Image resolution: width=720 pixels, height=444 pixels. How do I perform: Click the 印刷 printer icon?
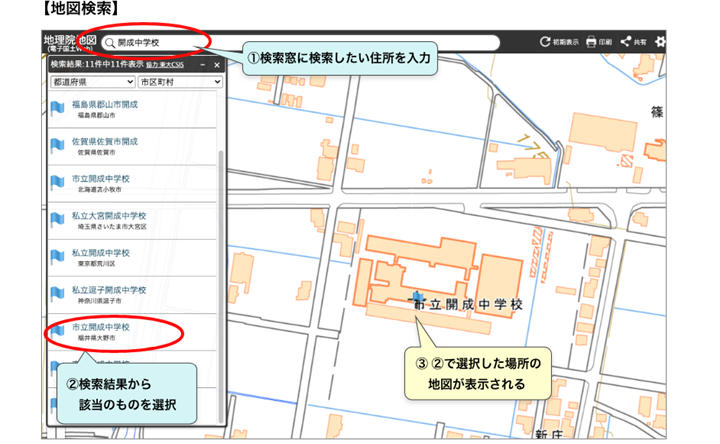(x=591, y=42)
